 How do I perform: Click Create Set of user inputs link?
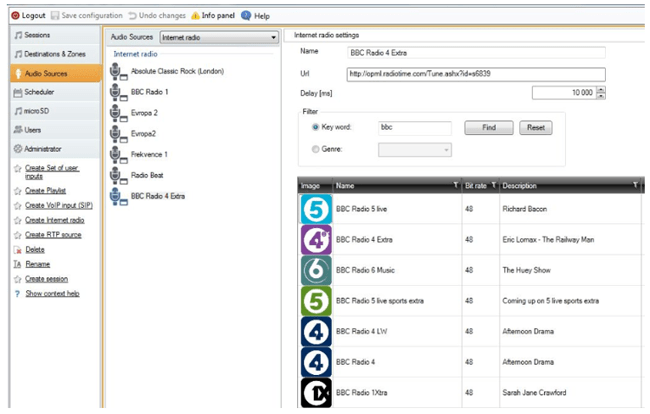tap(52, 172)
